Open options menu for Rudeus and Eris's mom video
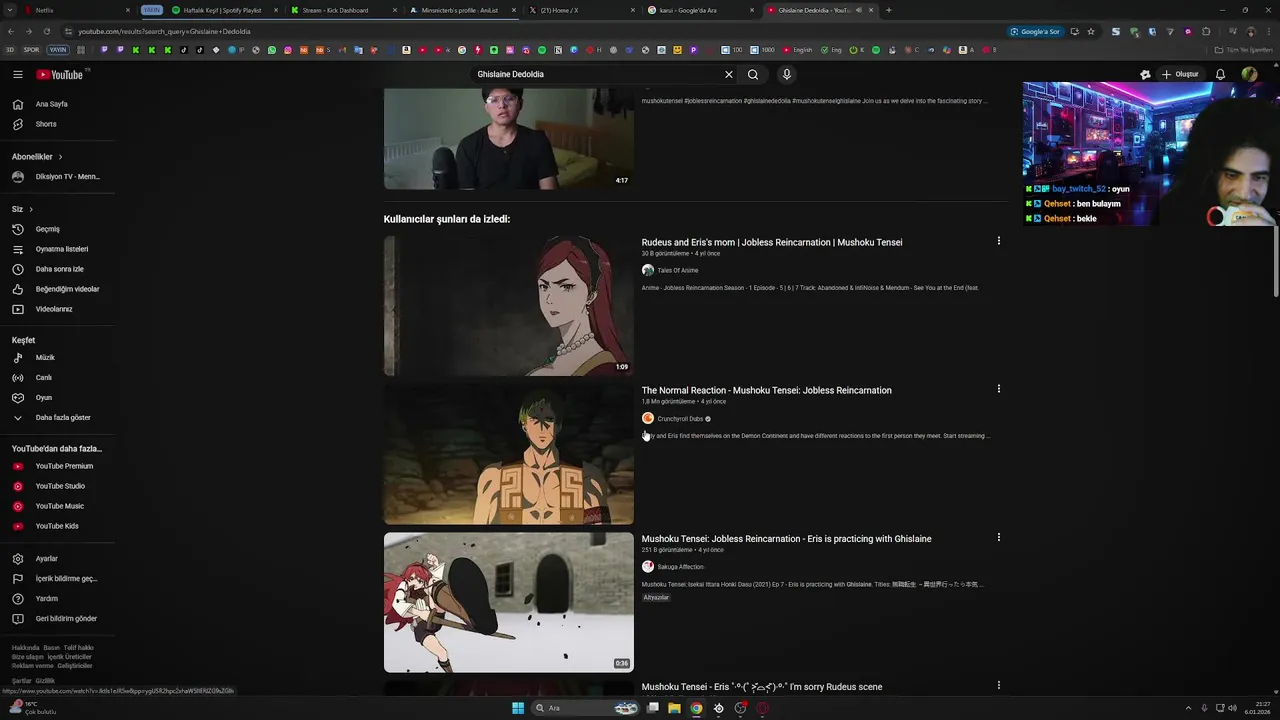Screen dimensions: 1280x720 [x=998, y=241]
